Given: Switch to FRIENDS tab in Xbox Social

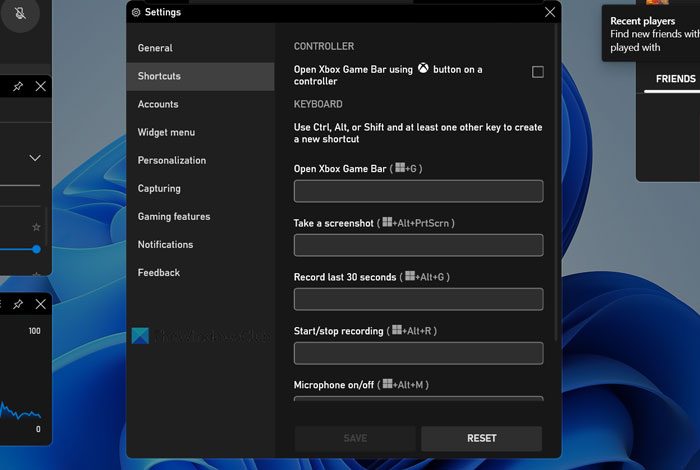Looking at the screenshot, I should [675, 79].
